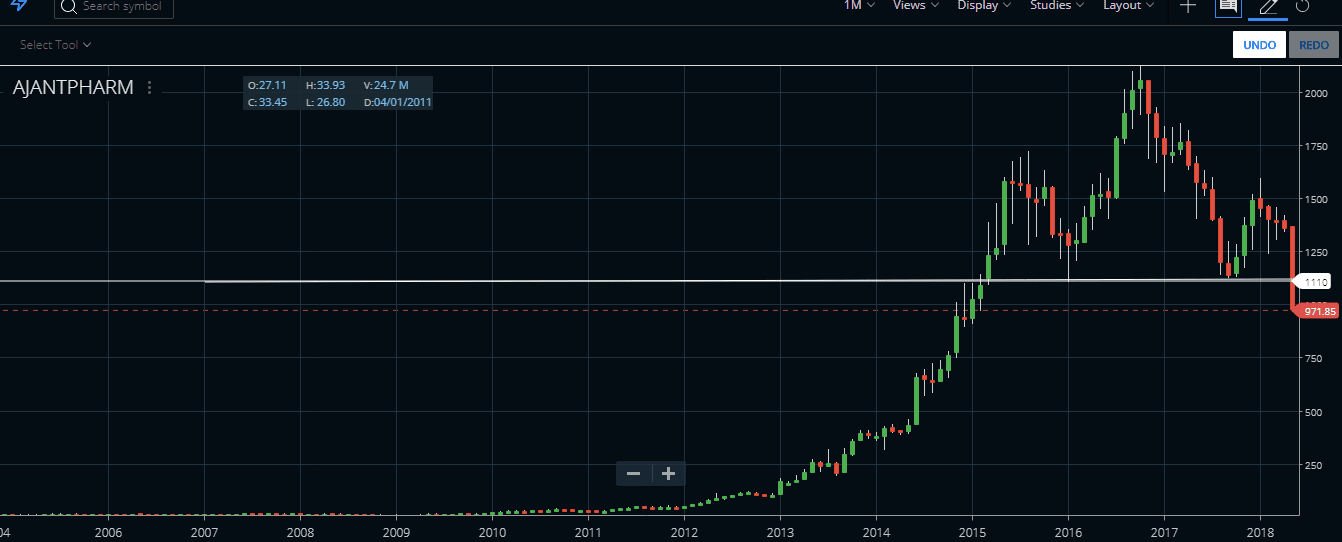Click the C:33.45 close value

(x=267, y=102)
